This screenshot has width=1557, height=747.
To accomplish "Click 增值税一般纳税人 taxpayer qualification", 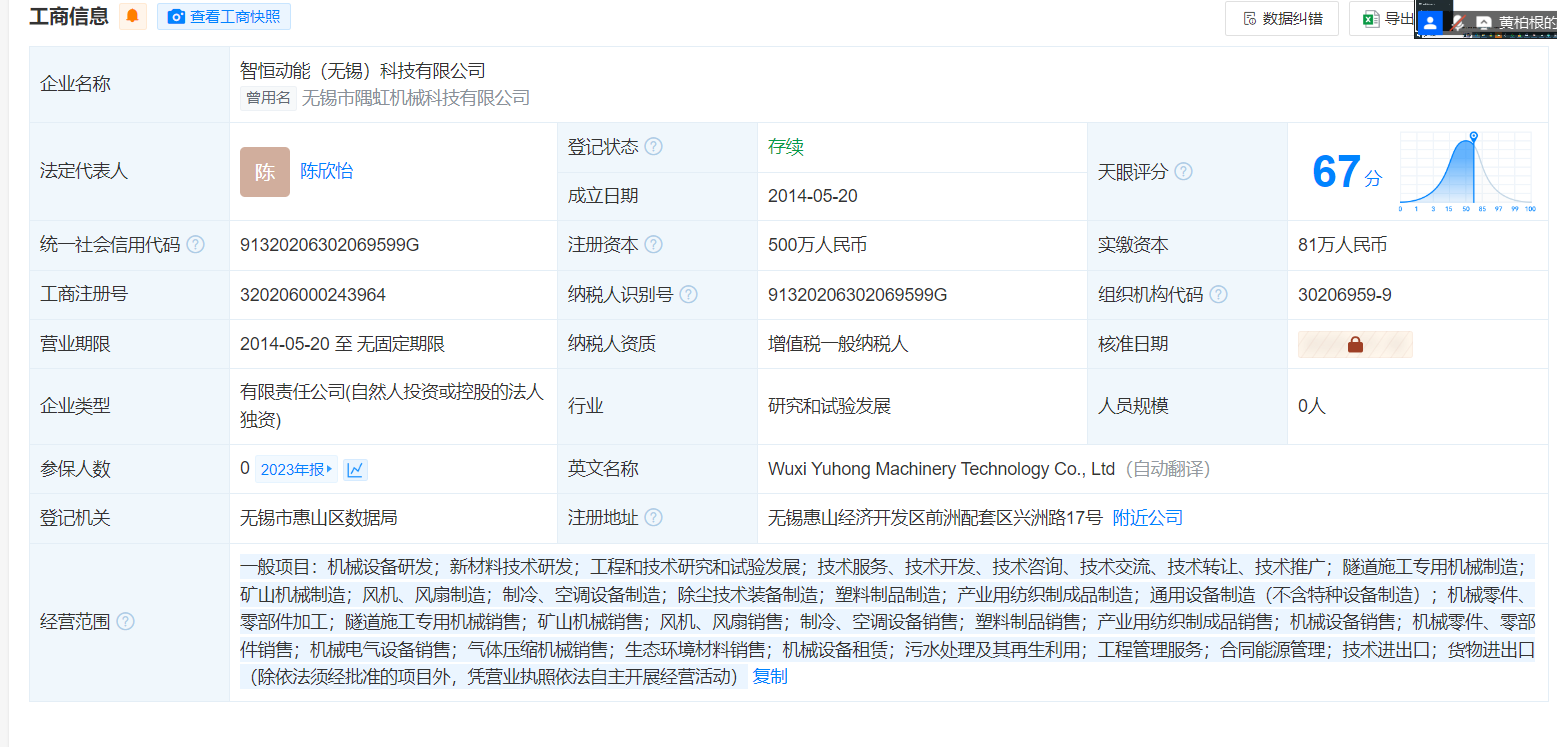I will (838, 344).
